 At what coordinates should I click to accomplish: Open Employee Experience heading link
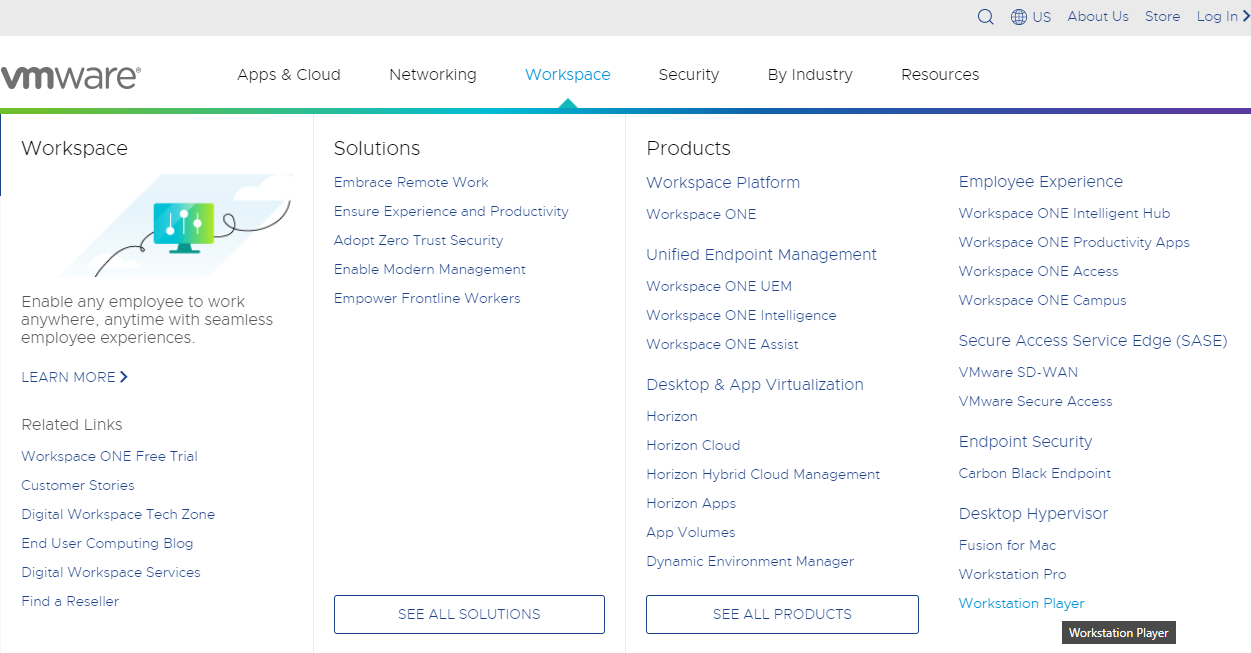[1040, 181]
